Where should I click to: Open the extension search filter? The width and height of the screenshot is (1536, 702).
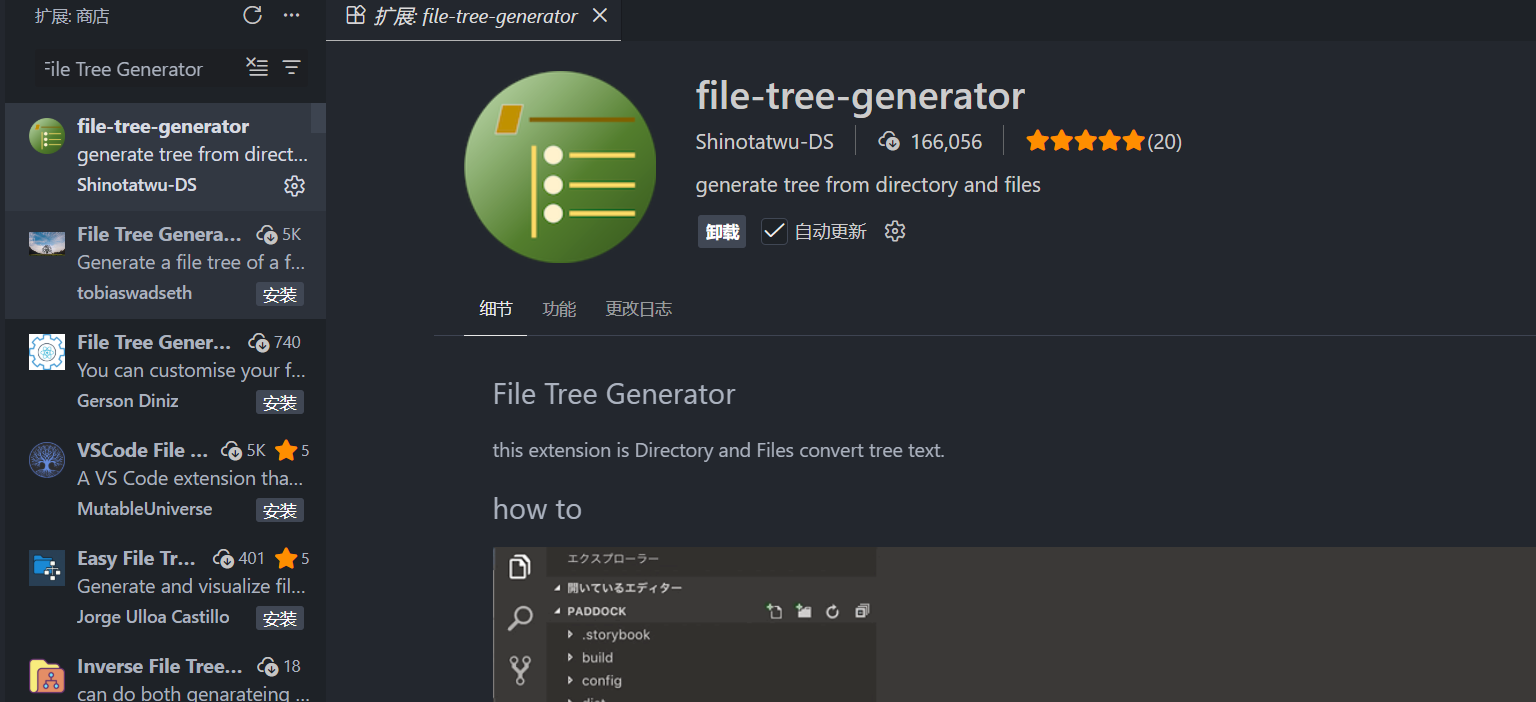(x=291, y=67)
